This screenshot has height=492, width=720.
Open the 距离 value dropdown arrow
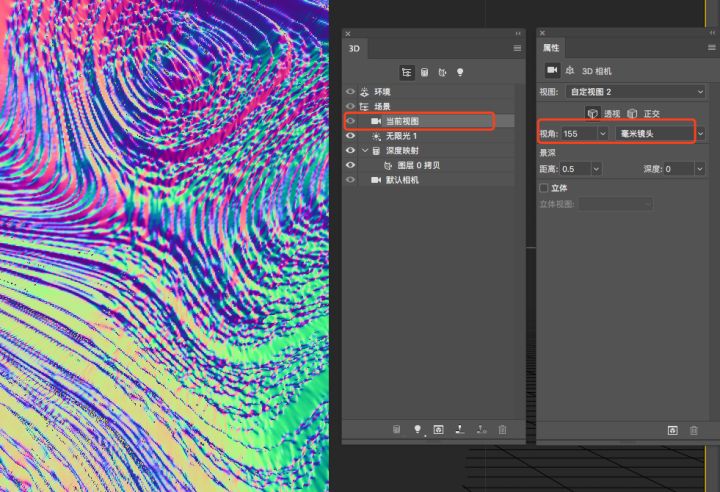click(x=596, y=169)
